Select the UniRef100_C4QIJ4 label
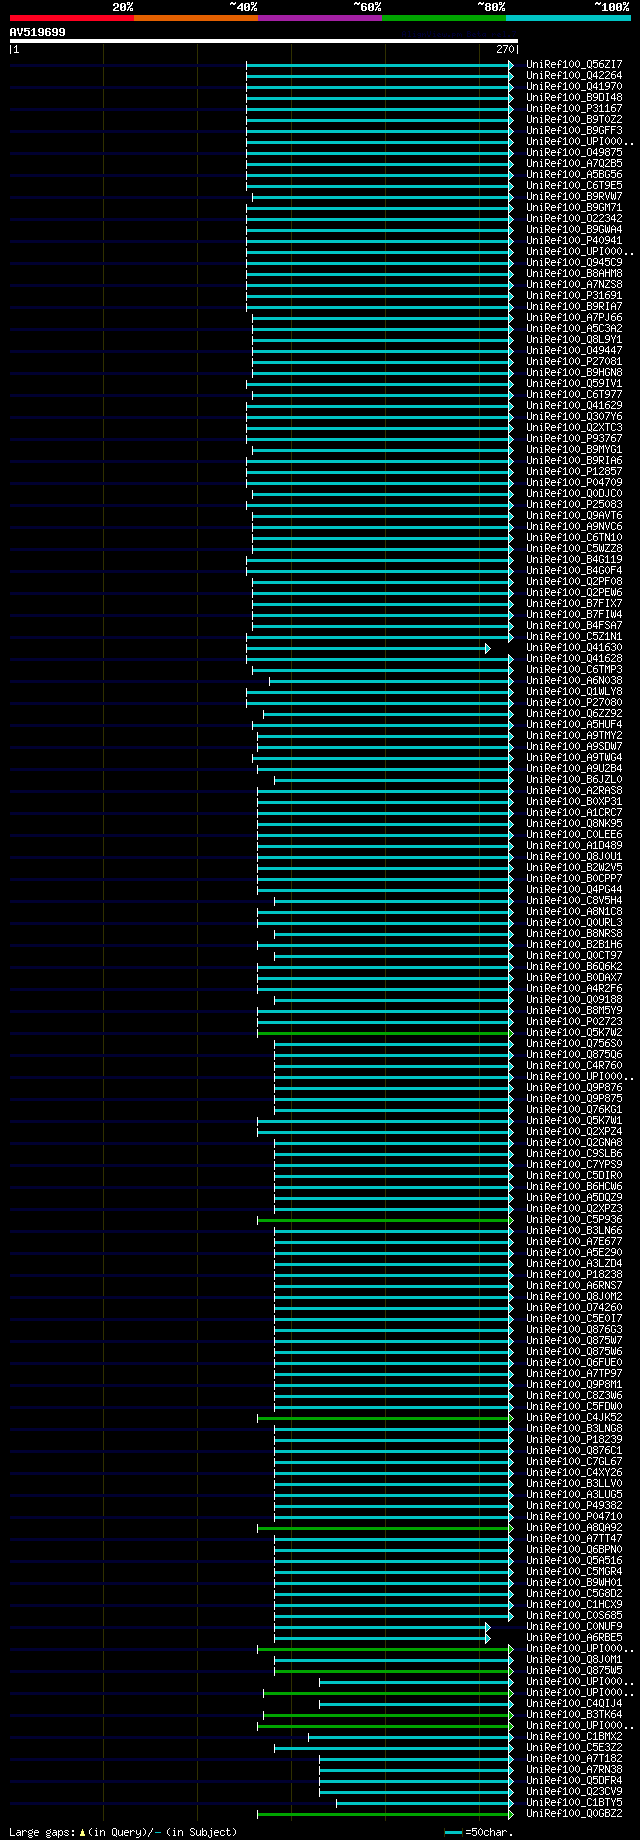The height and width of the screenshot is (1840, 640). tap(574, 1703)
